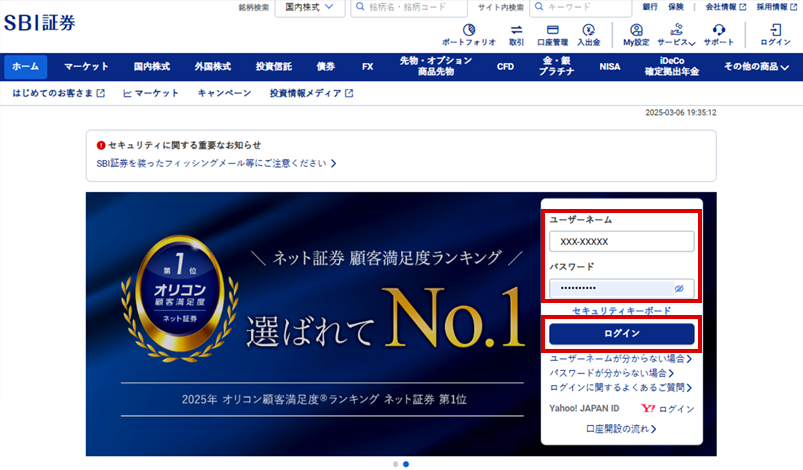
Task: Click the 銘柄名・銘柄コード search field
Action: [x=409, y=7]
